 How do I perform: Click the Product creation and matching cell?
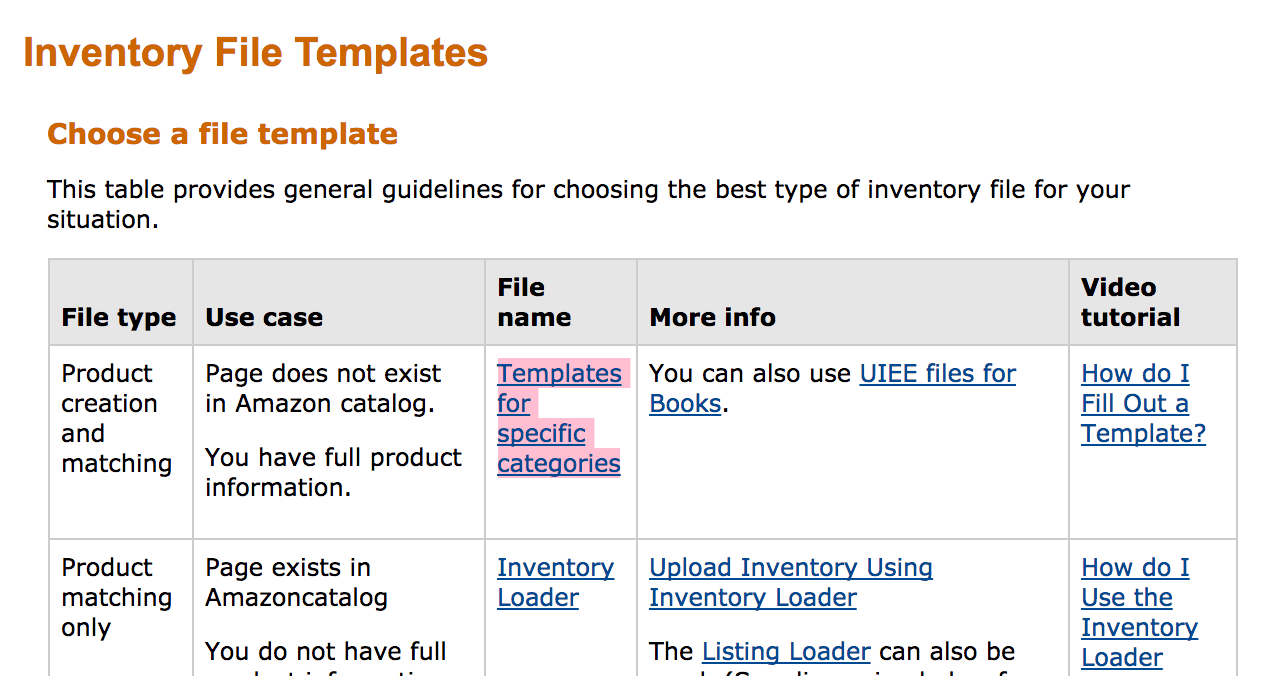click(116, 418)
